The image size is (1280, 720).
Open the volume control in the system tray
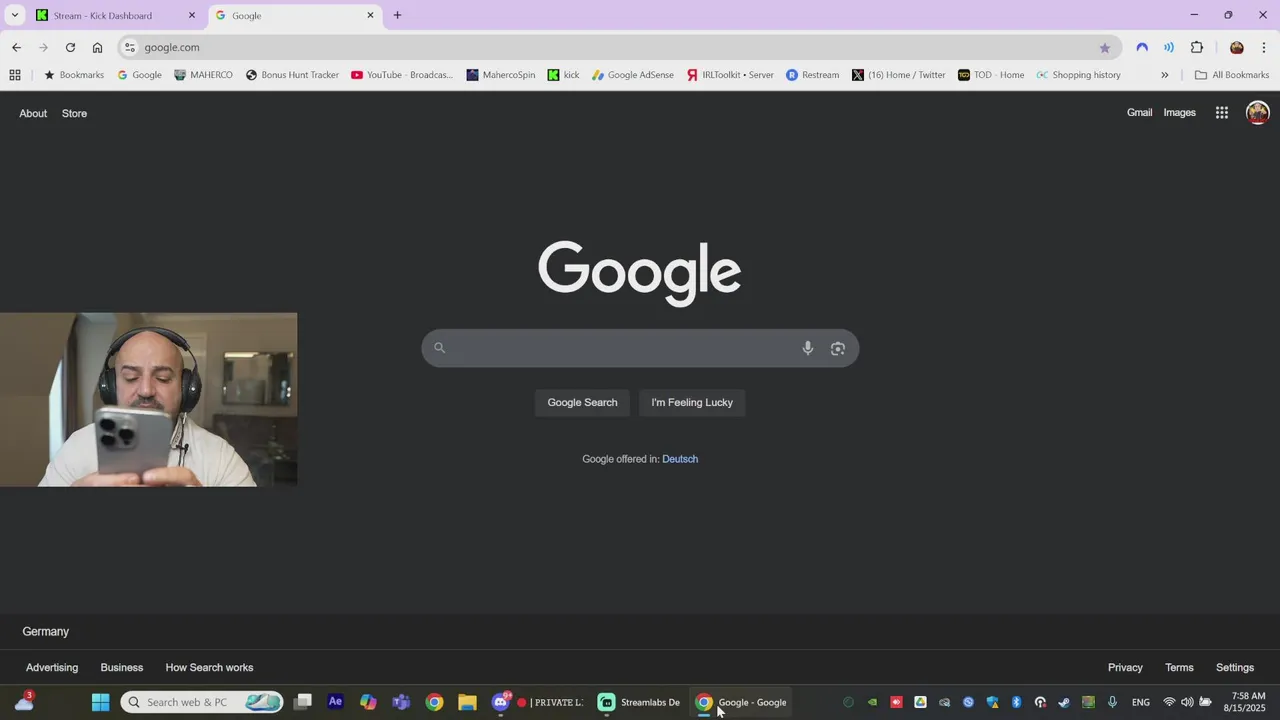click(1187, 702)
